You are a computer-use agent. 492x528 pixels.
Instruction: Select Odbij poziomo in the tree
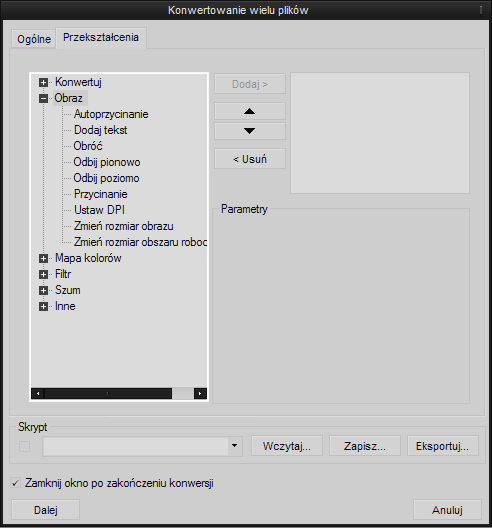click(x=106, y=178)
